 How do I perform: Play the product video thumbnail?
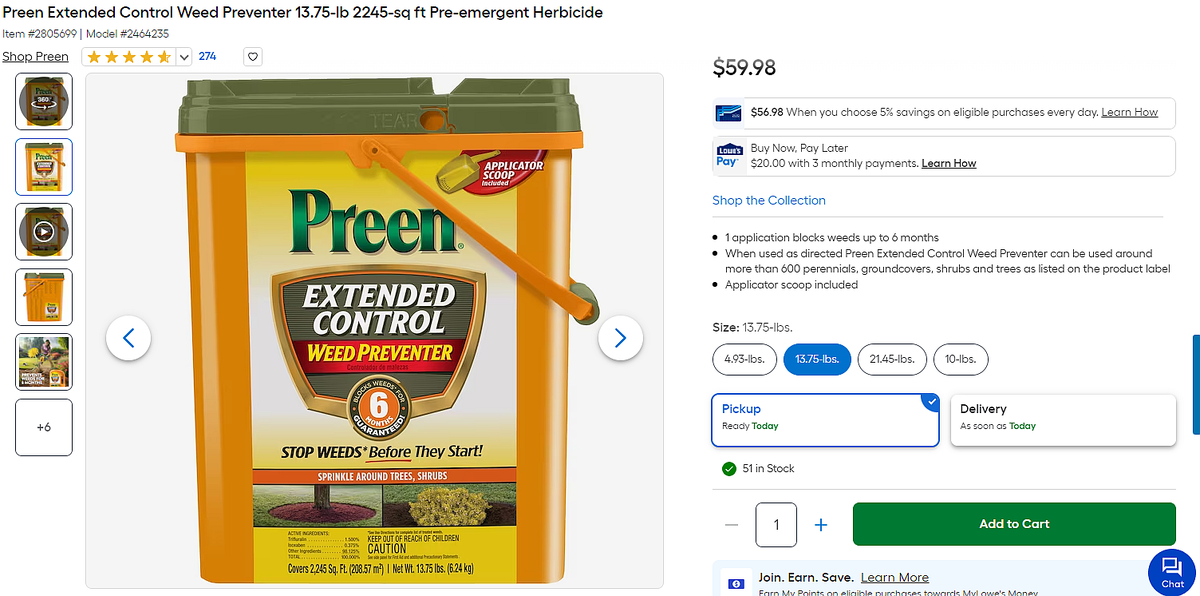tap(44, 231)
